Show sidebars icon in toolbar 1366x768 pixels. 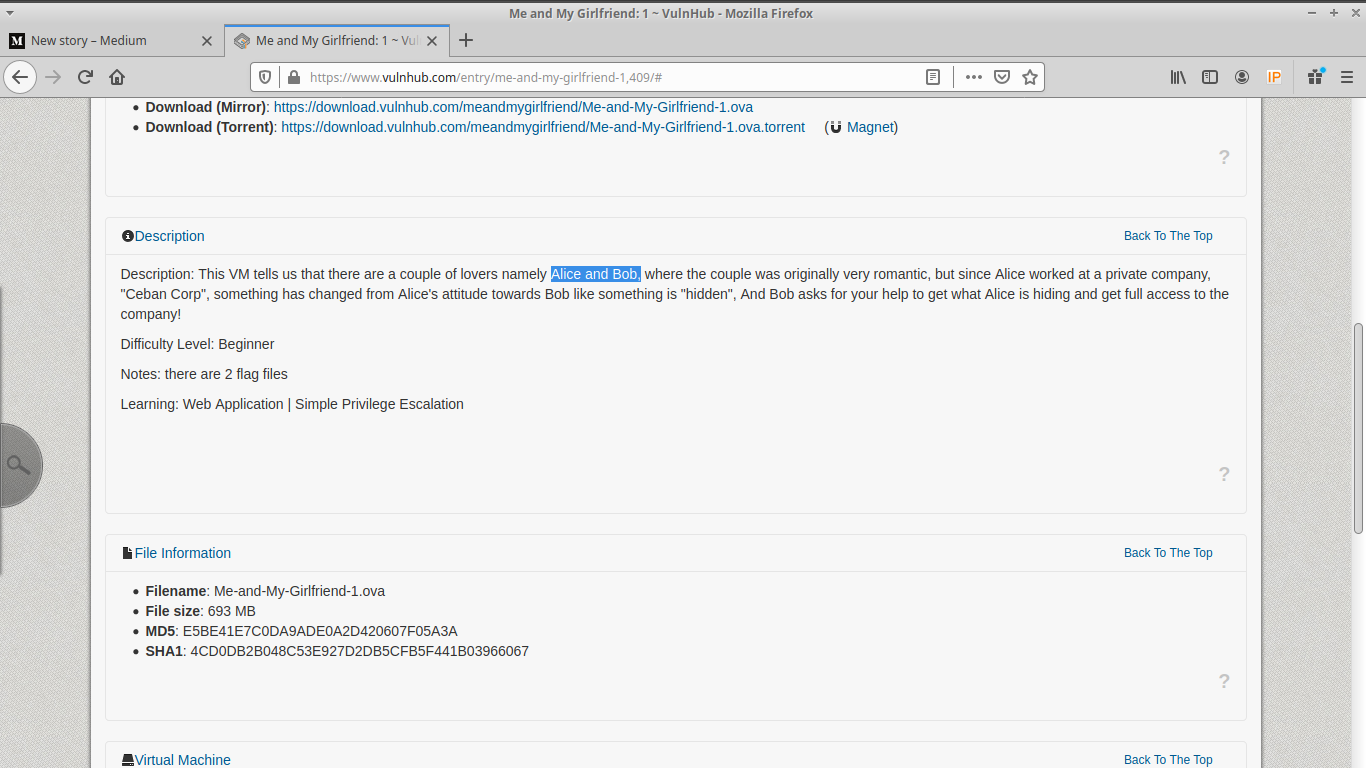(x=1210, y=77)
